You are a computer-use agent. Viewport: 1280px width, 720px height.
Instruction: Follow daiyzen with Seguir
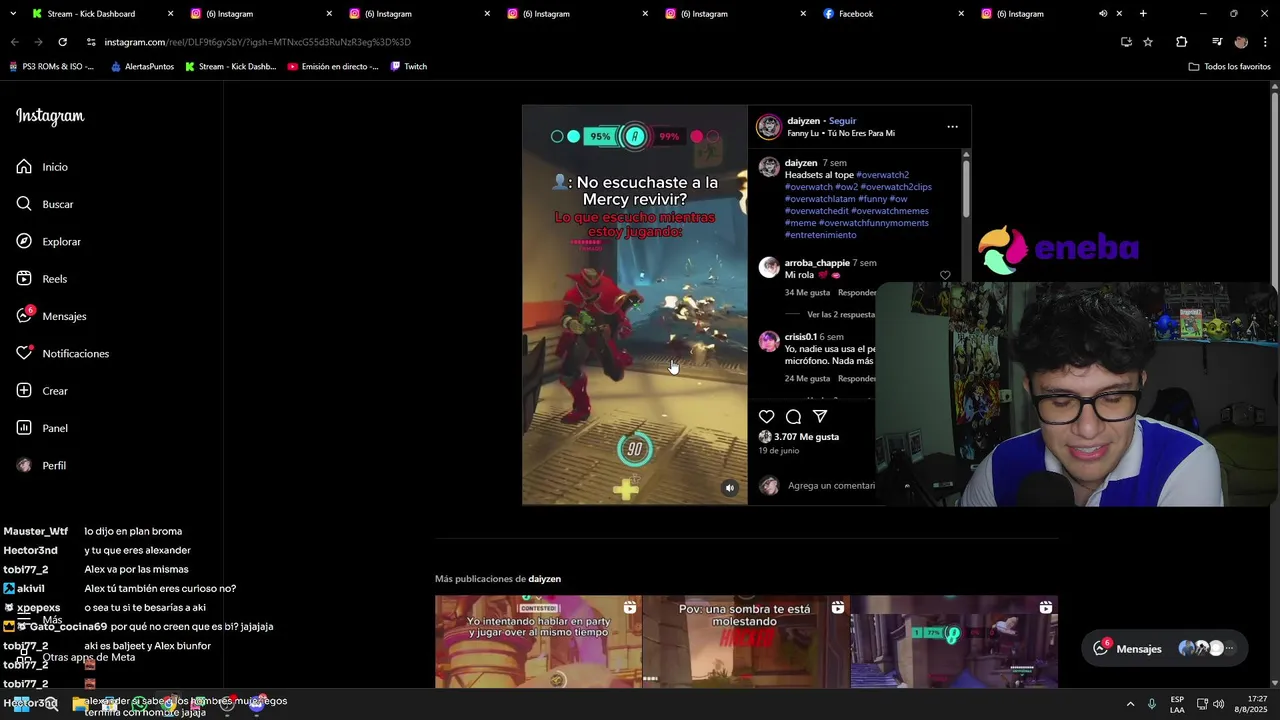(842, 121)
